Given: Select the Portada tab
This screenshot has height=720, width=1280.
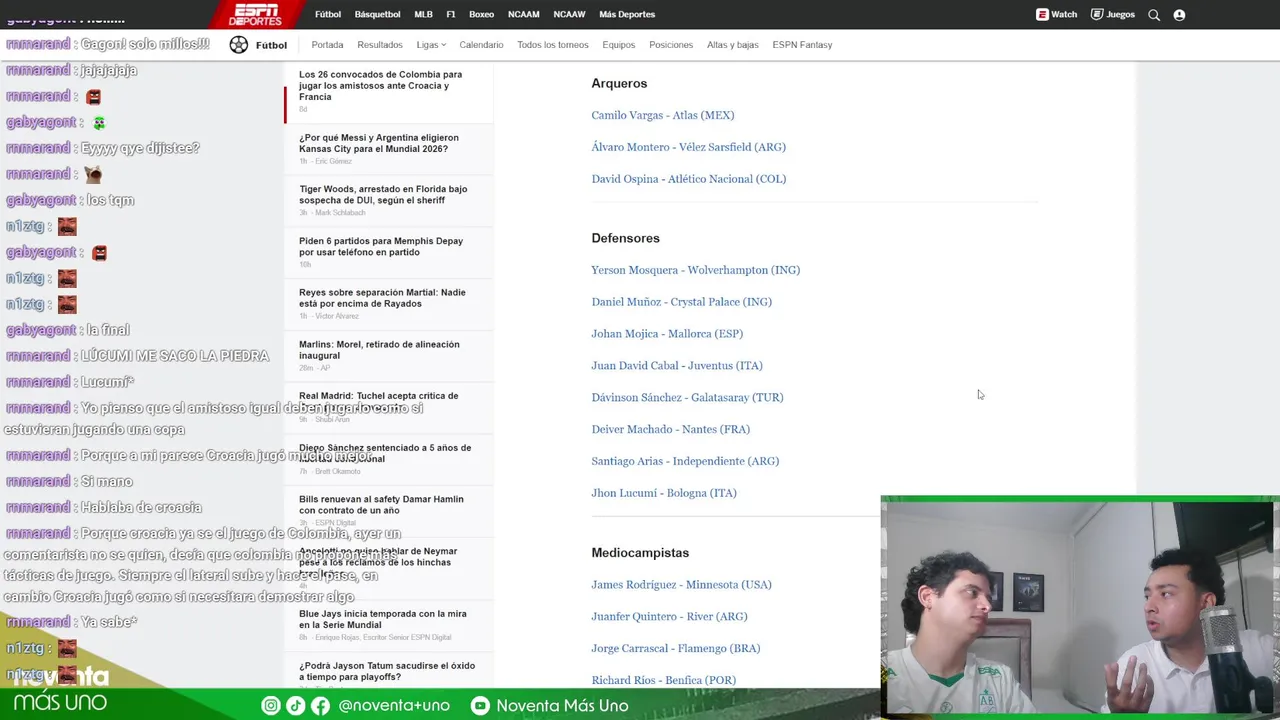Looking at the screenshot, I should (x=327, y=45).
